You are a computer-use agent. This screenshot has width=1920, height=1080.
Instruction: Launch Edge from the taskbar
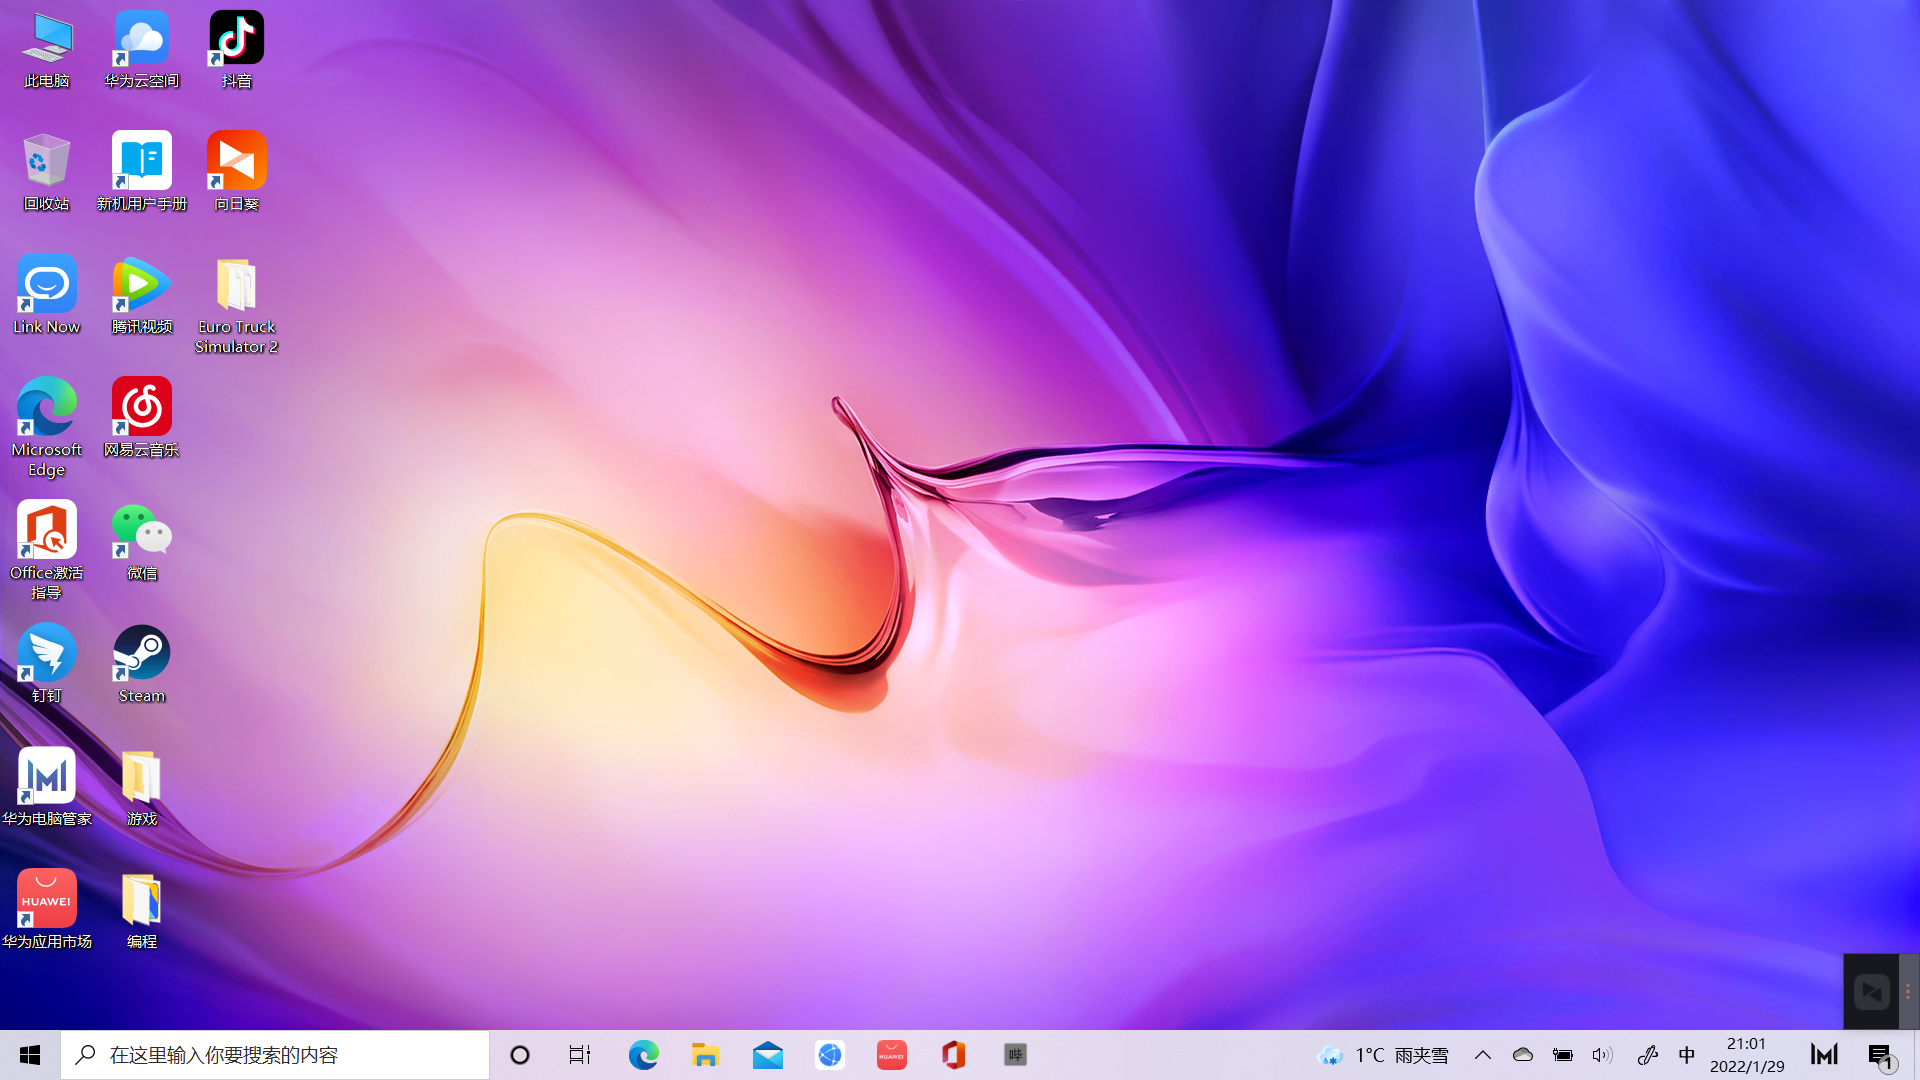pos(643,1055)
